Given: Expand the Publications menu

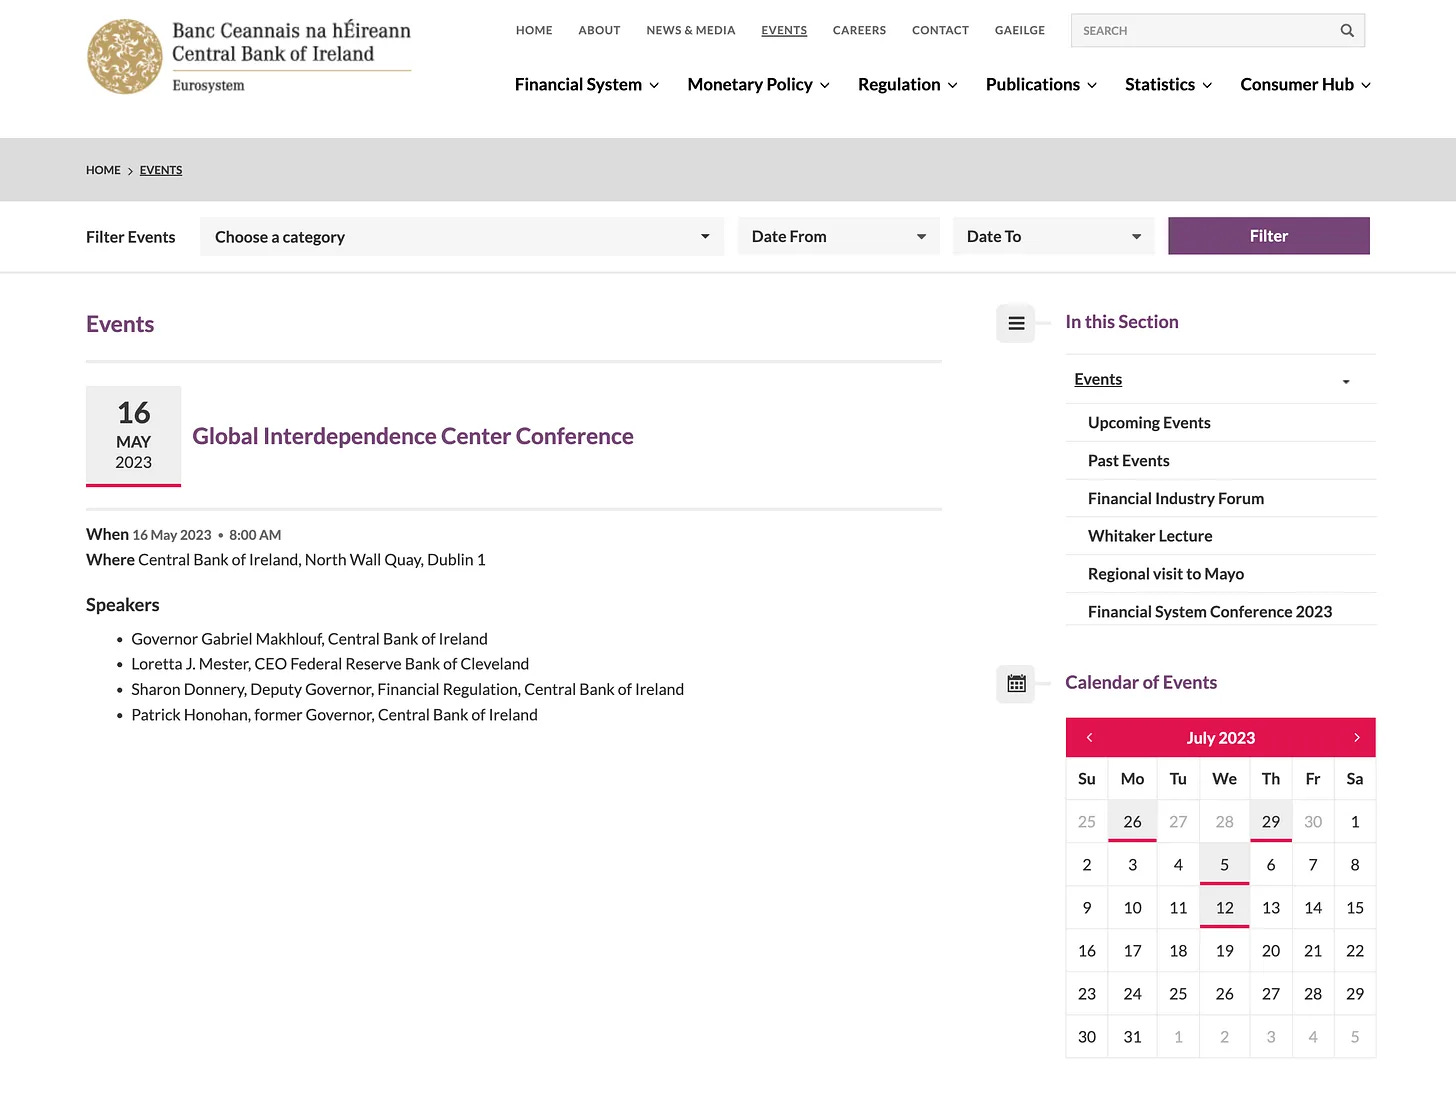Looking at the screenshot, I should tap(1041, 85).
